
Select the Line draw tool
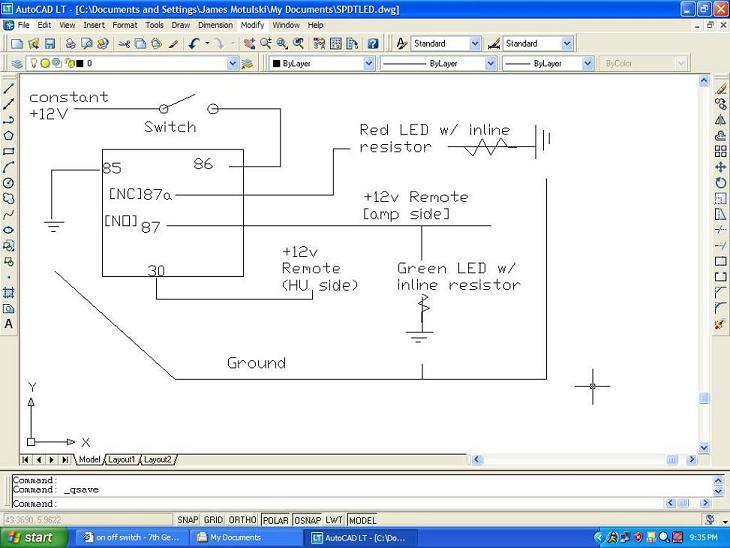click(9, 87)
